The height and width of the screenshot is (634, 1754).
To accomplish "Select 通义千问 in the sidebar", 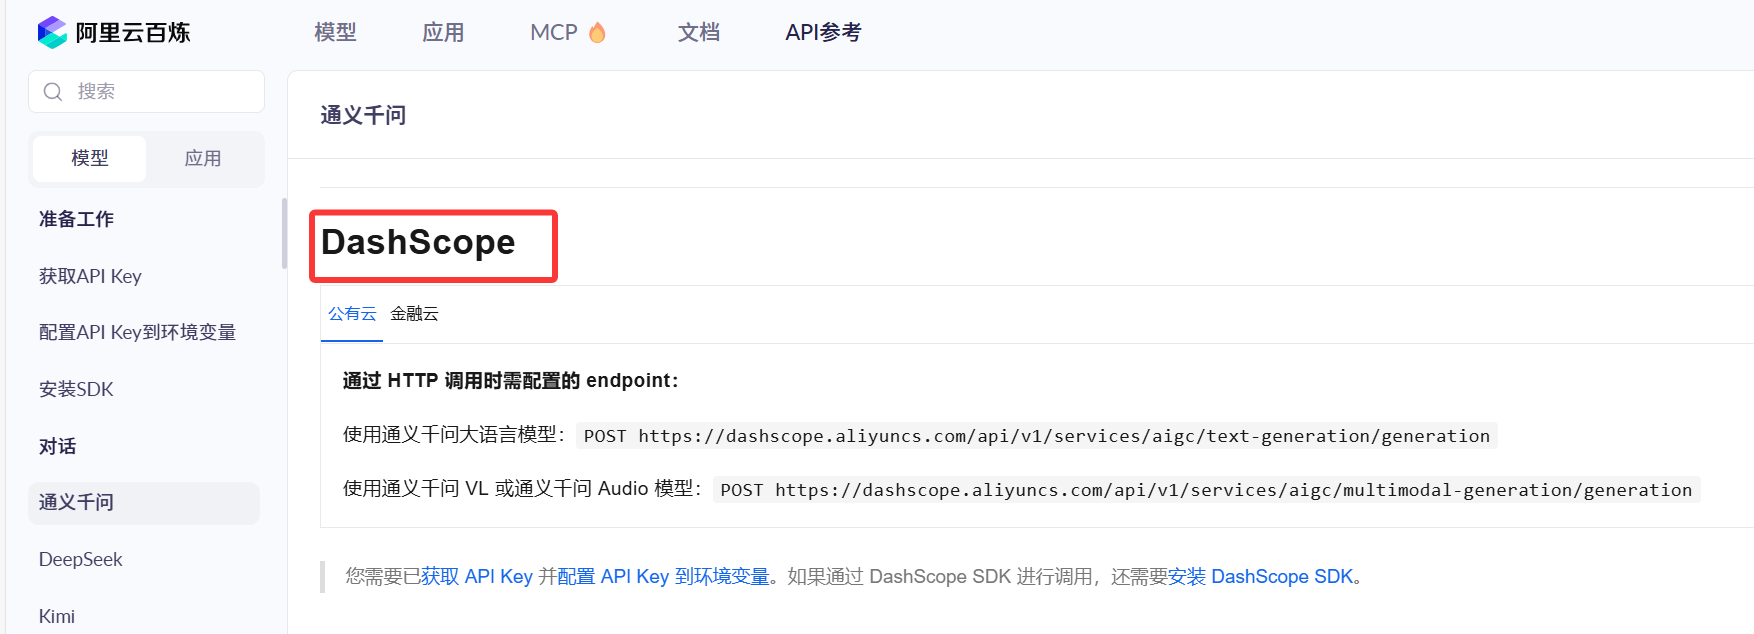I will pos(144,503).
